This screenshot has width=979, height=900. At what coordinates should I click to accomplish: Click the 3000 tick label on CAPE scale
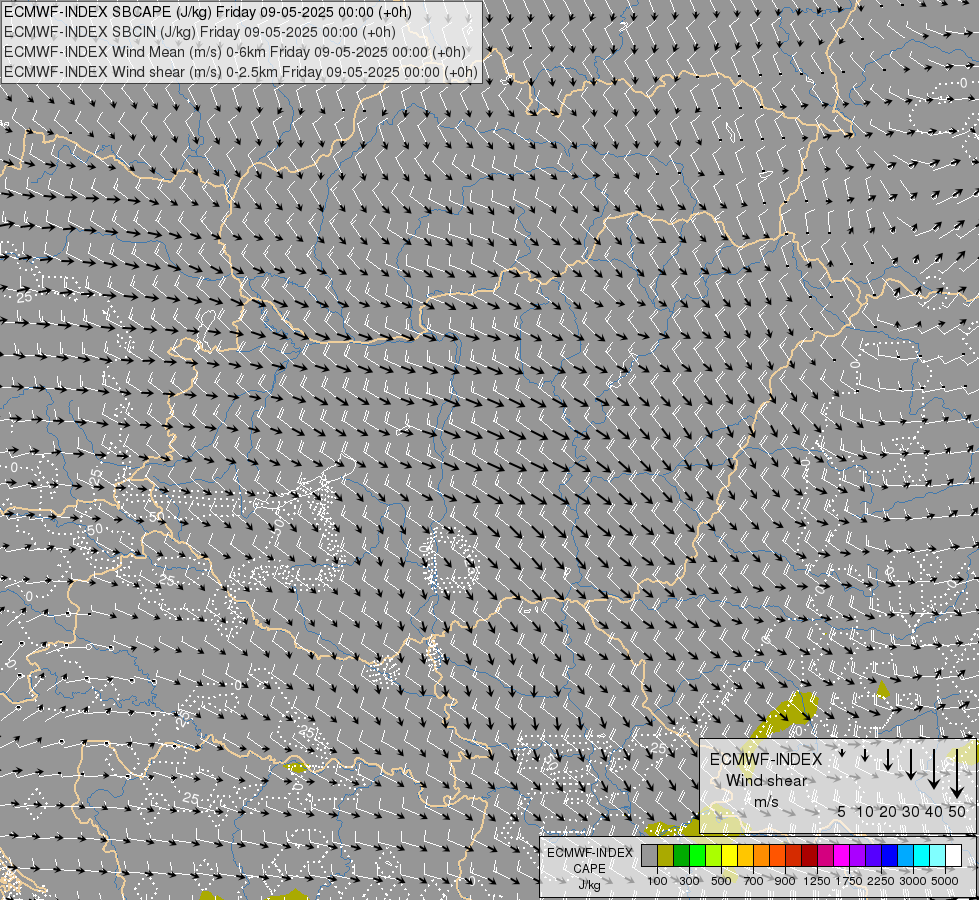(913, 881)
